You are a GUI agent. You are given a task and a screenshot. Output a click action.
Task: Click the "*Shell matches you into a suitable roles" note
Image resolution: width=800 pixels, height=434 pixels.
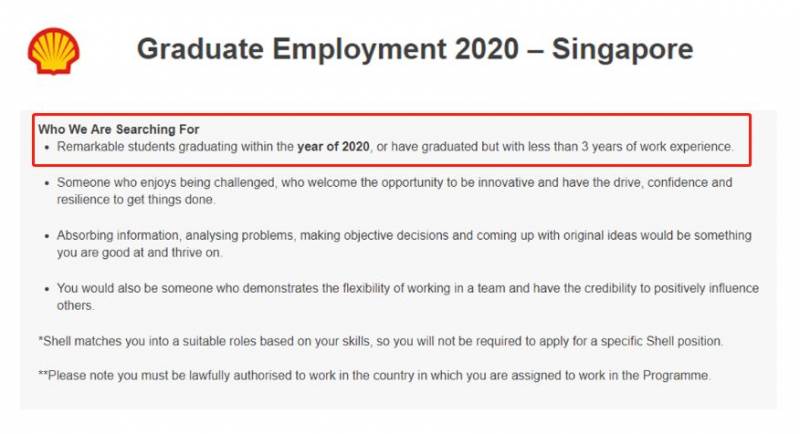click(380, 341)
